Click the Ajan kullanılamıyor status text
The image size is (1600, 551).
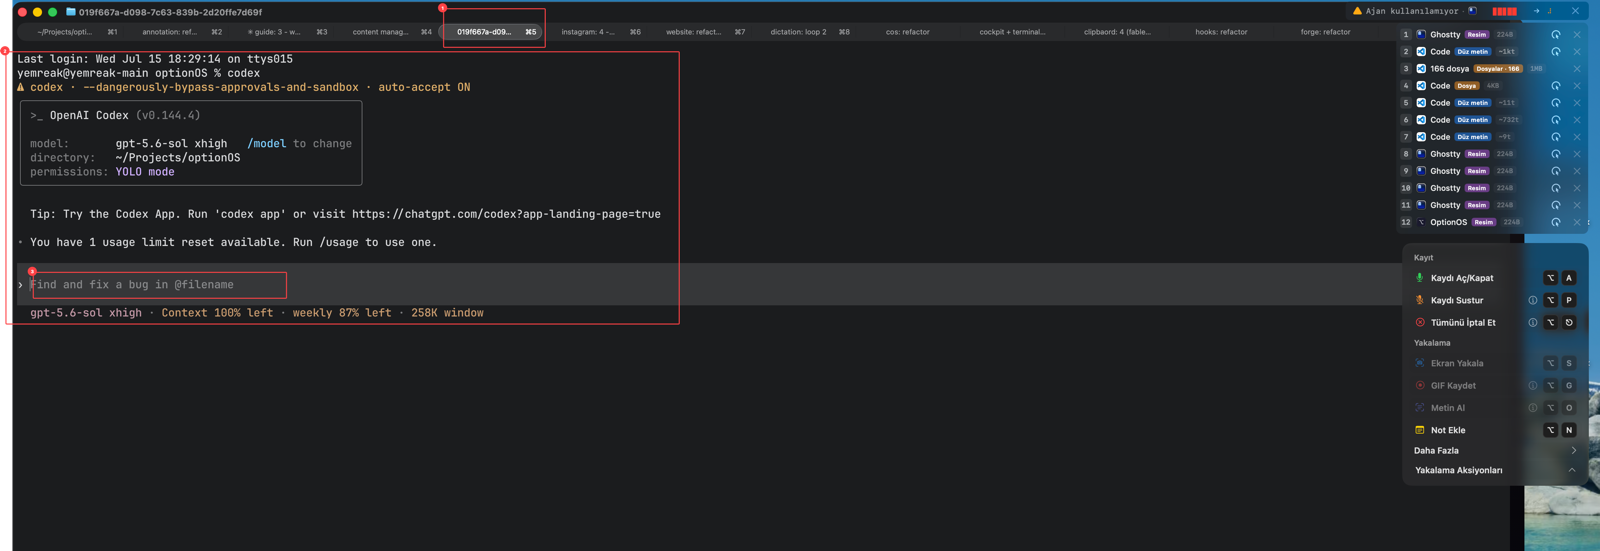1412,11
